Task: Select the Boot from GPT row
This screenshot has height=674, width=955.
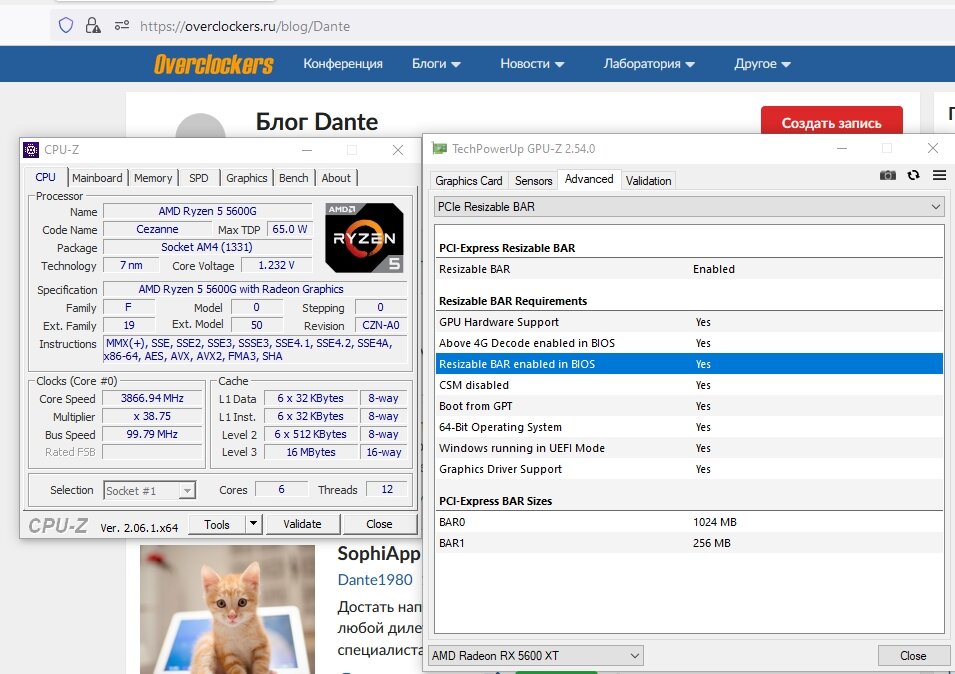Action: [689, 406]
